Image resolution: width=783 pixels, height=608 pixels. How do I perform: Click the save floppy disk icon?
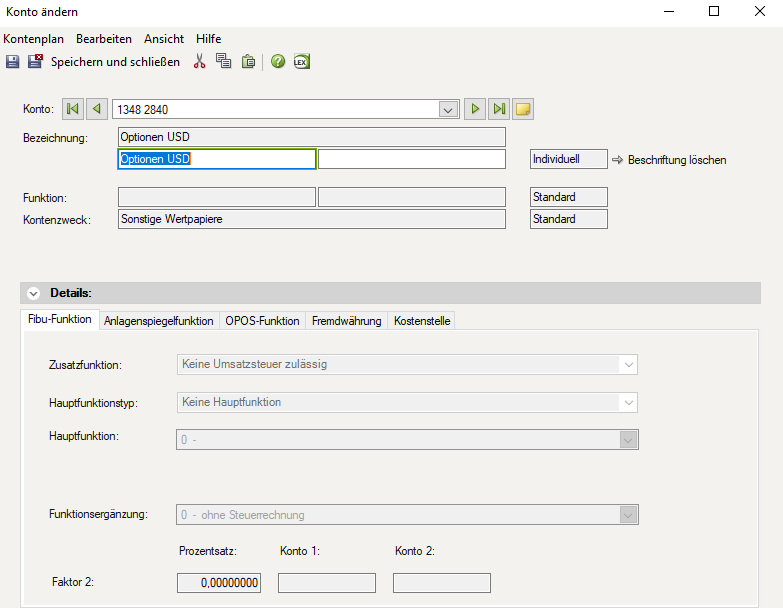click(12, 62)
